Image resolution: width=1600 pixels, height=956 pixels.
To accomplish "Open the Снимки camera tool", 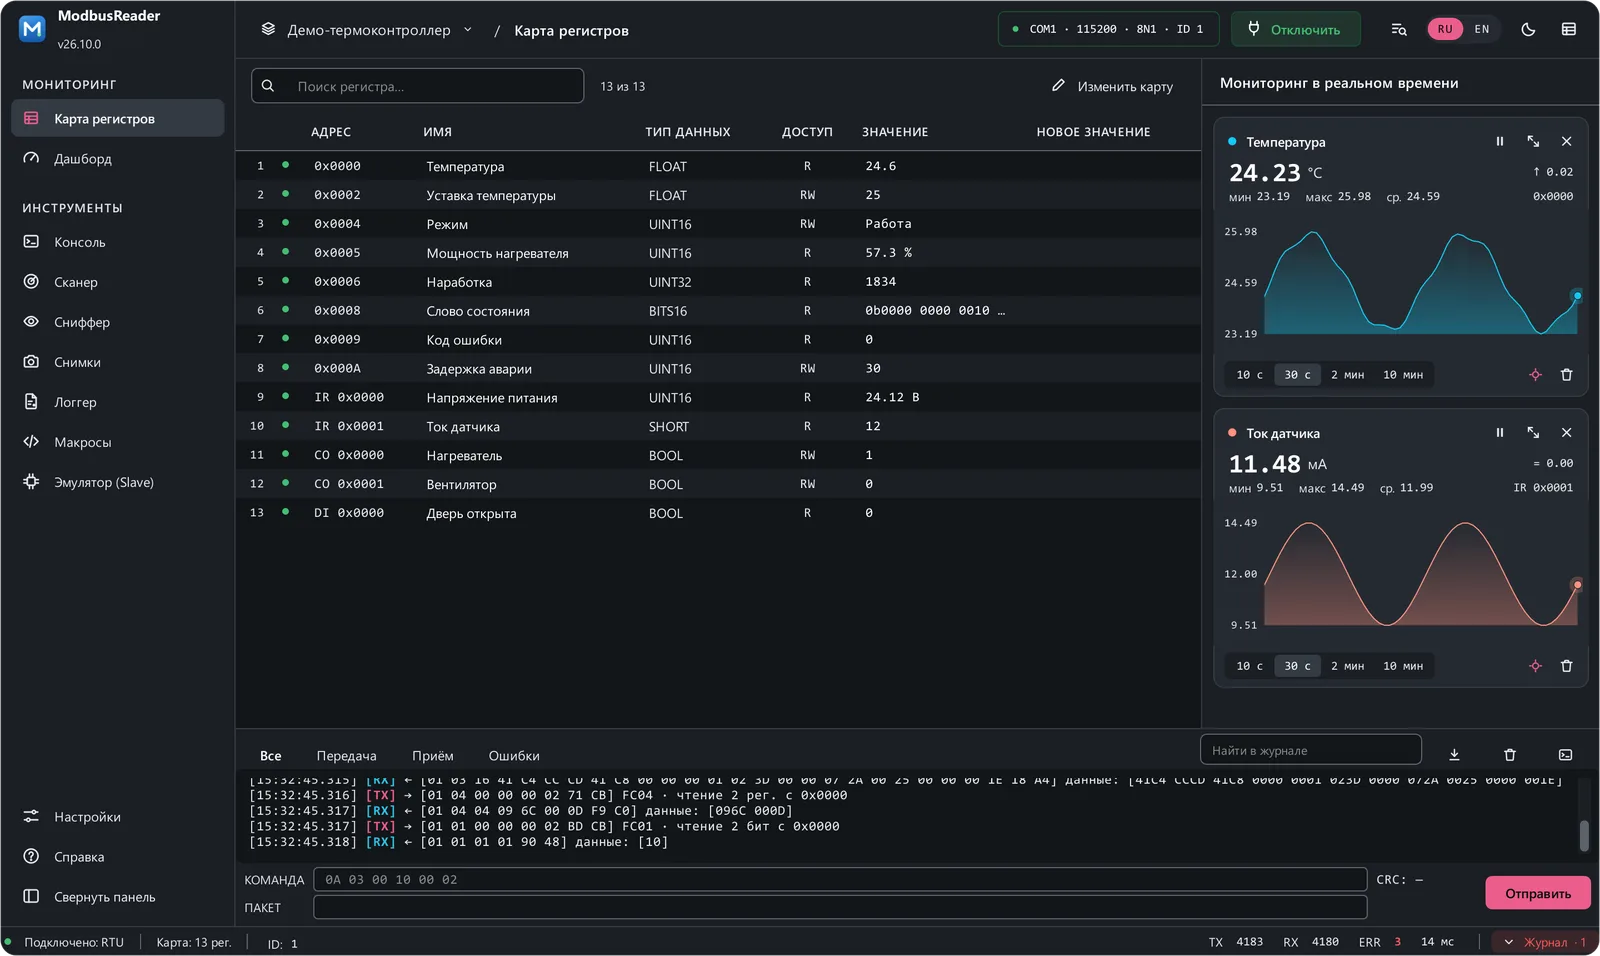I will point(117,362).
